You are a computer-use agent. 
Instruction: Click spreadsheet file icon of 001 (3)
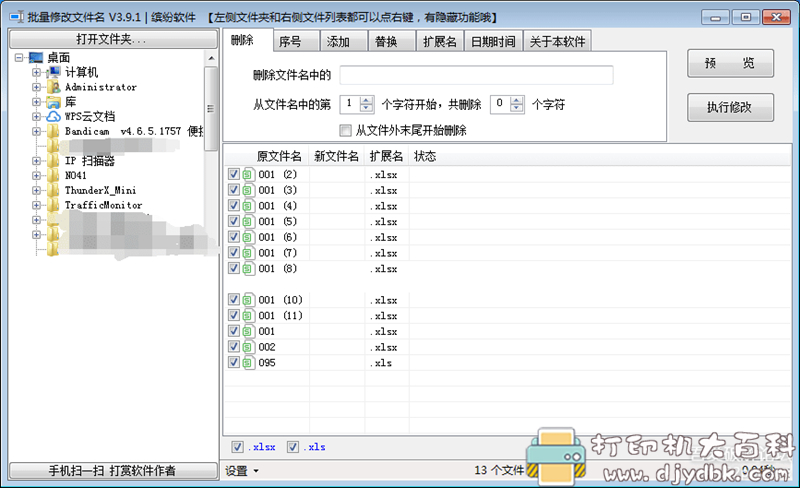(248, 190)
